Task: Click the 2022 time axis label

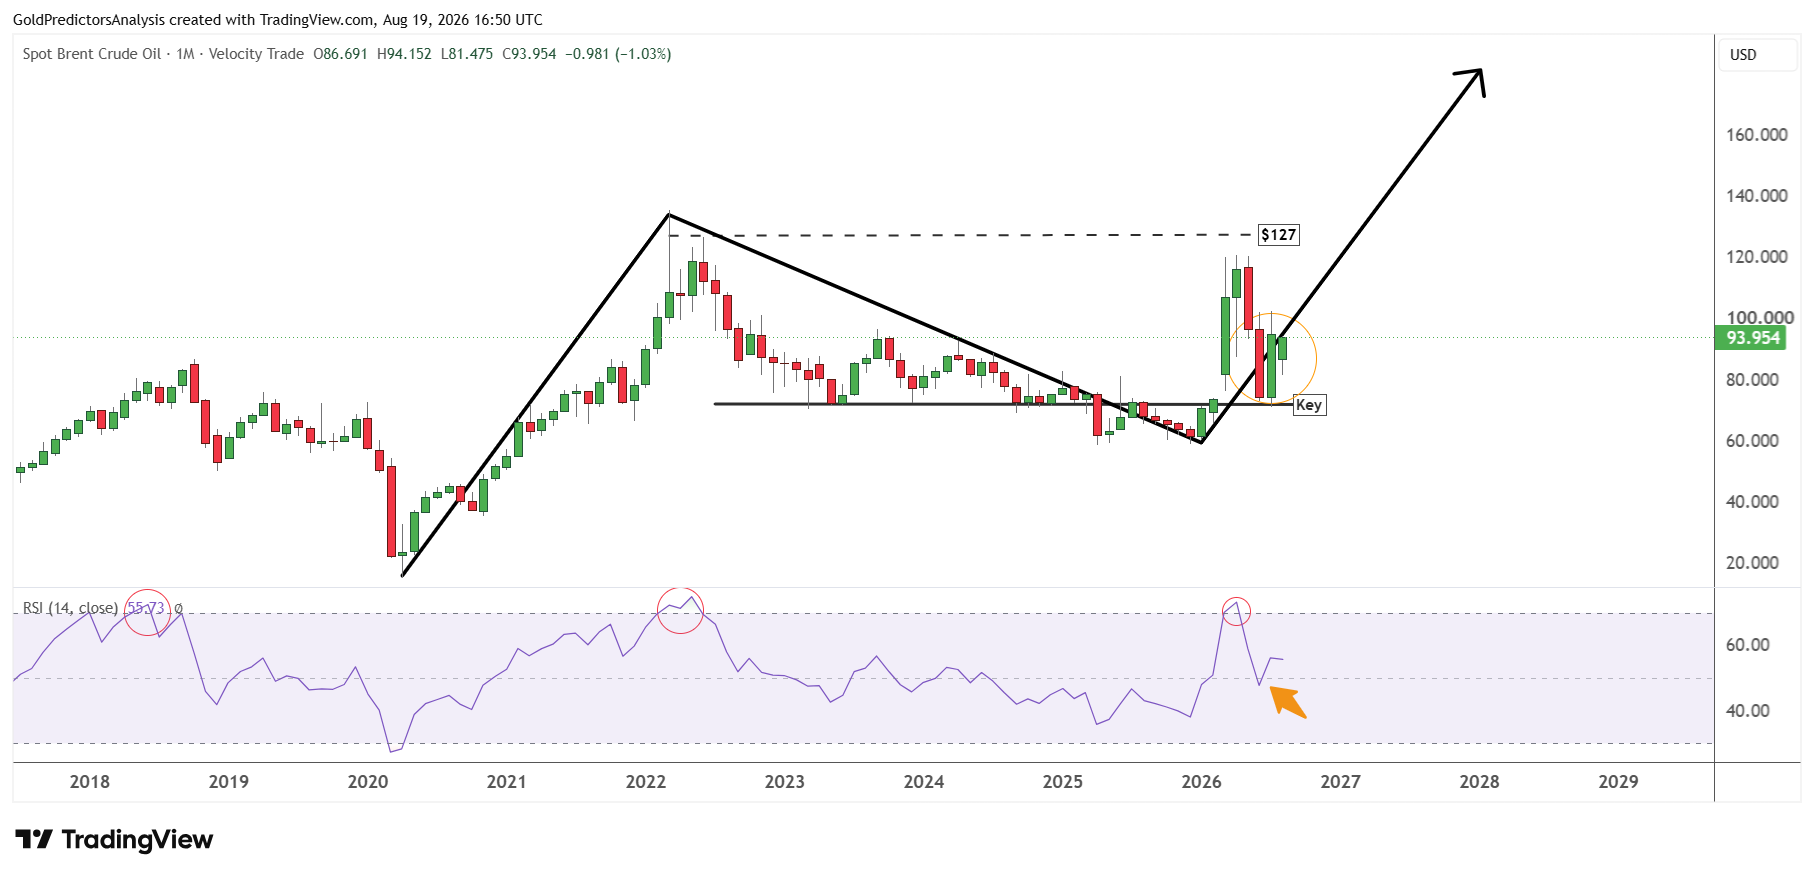Action: pos(646,782)
